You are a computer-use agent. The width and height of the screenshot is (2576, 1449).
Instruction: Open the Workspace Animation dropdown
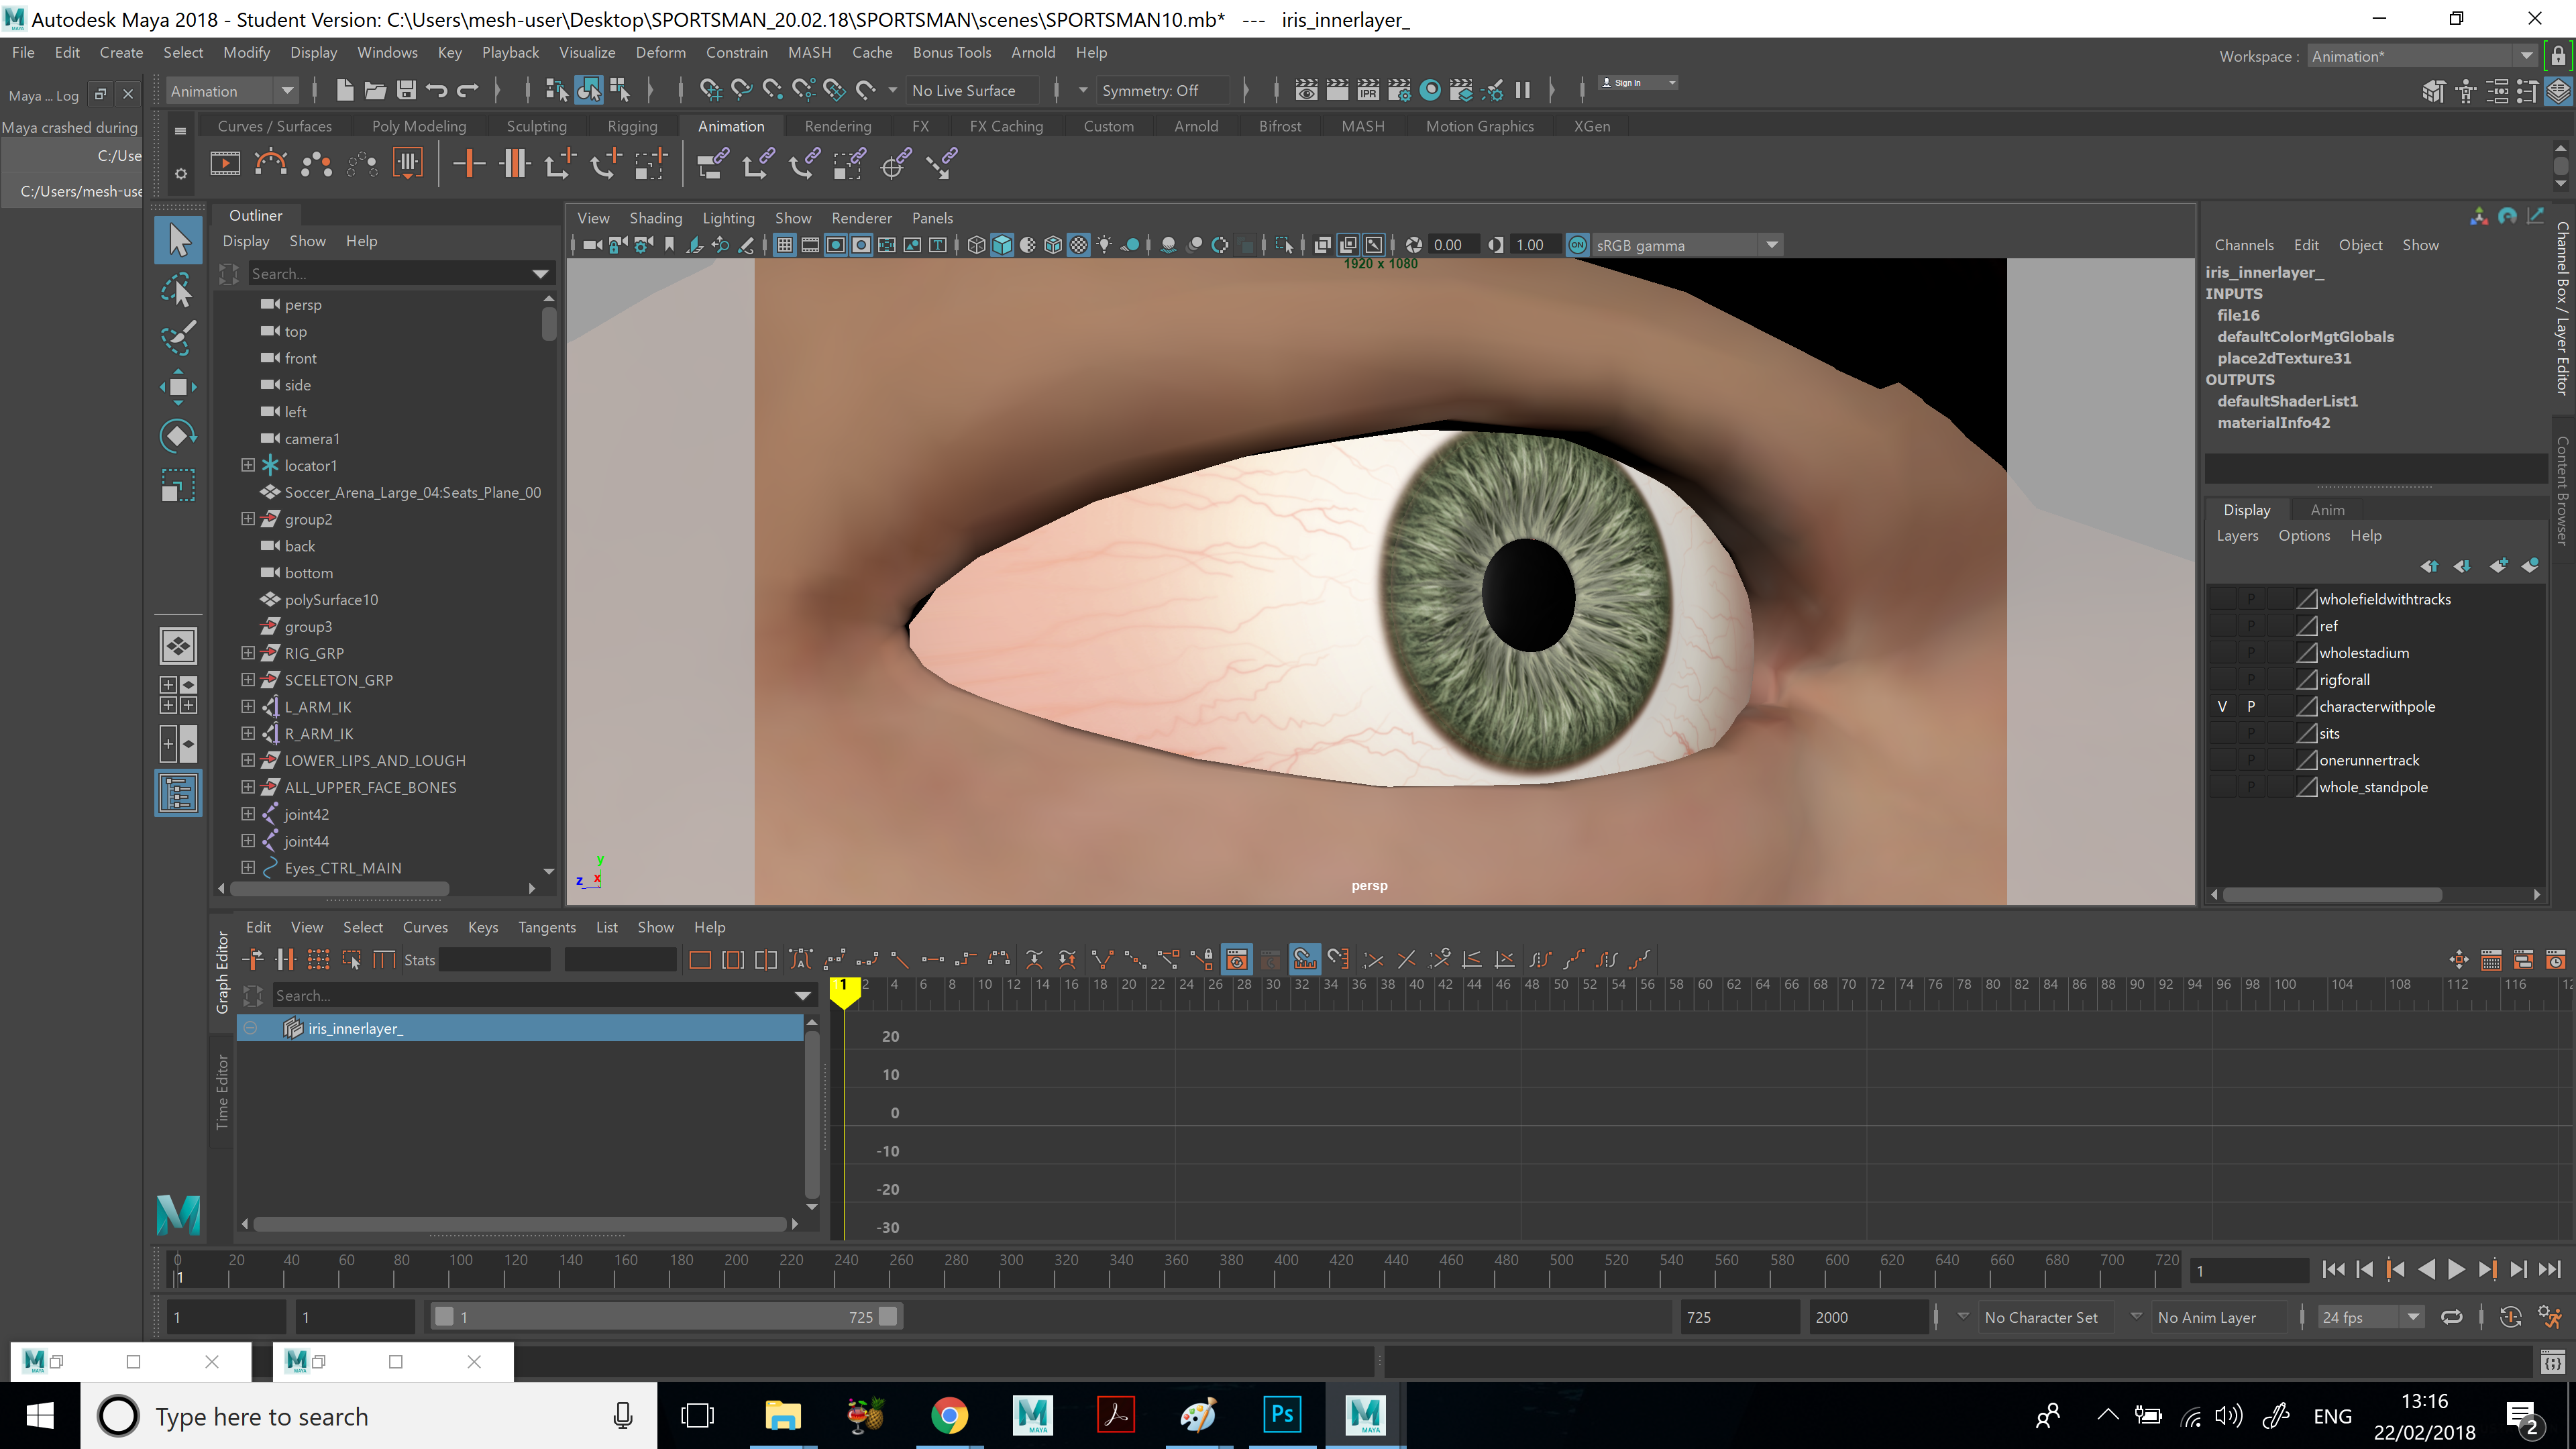pyautogui.click(x=2422, y=56)
